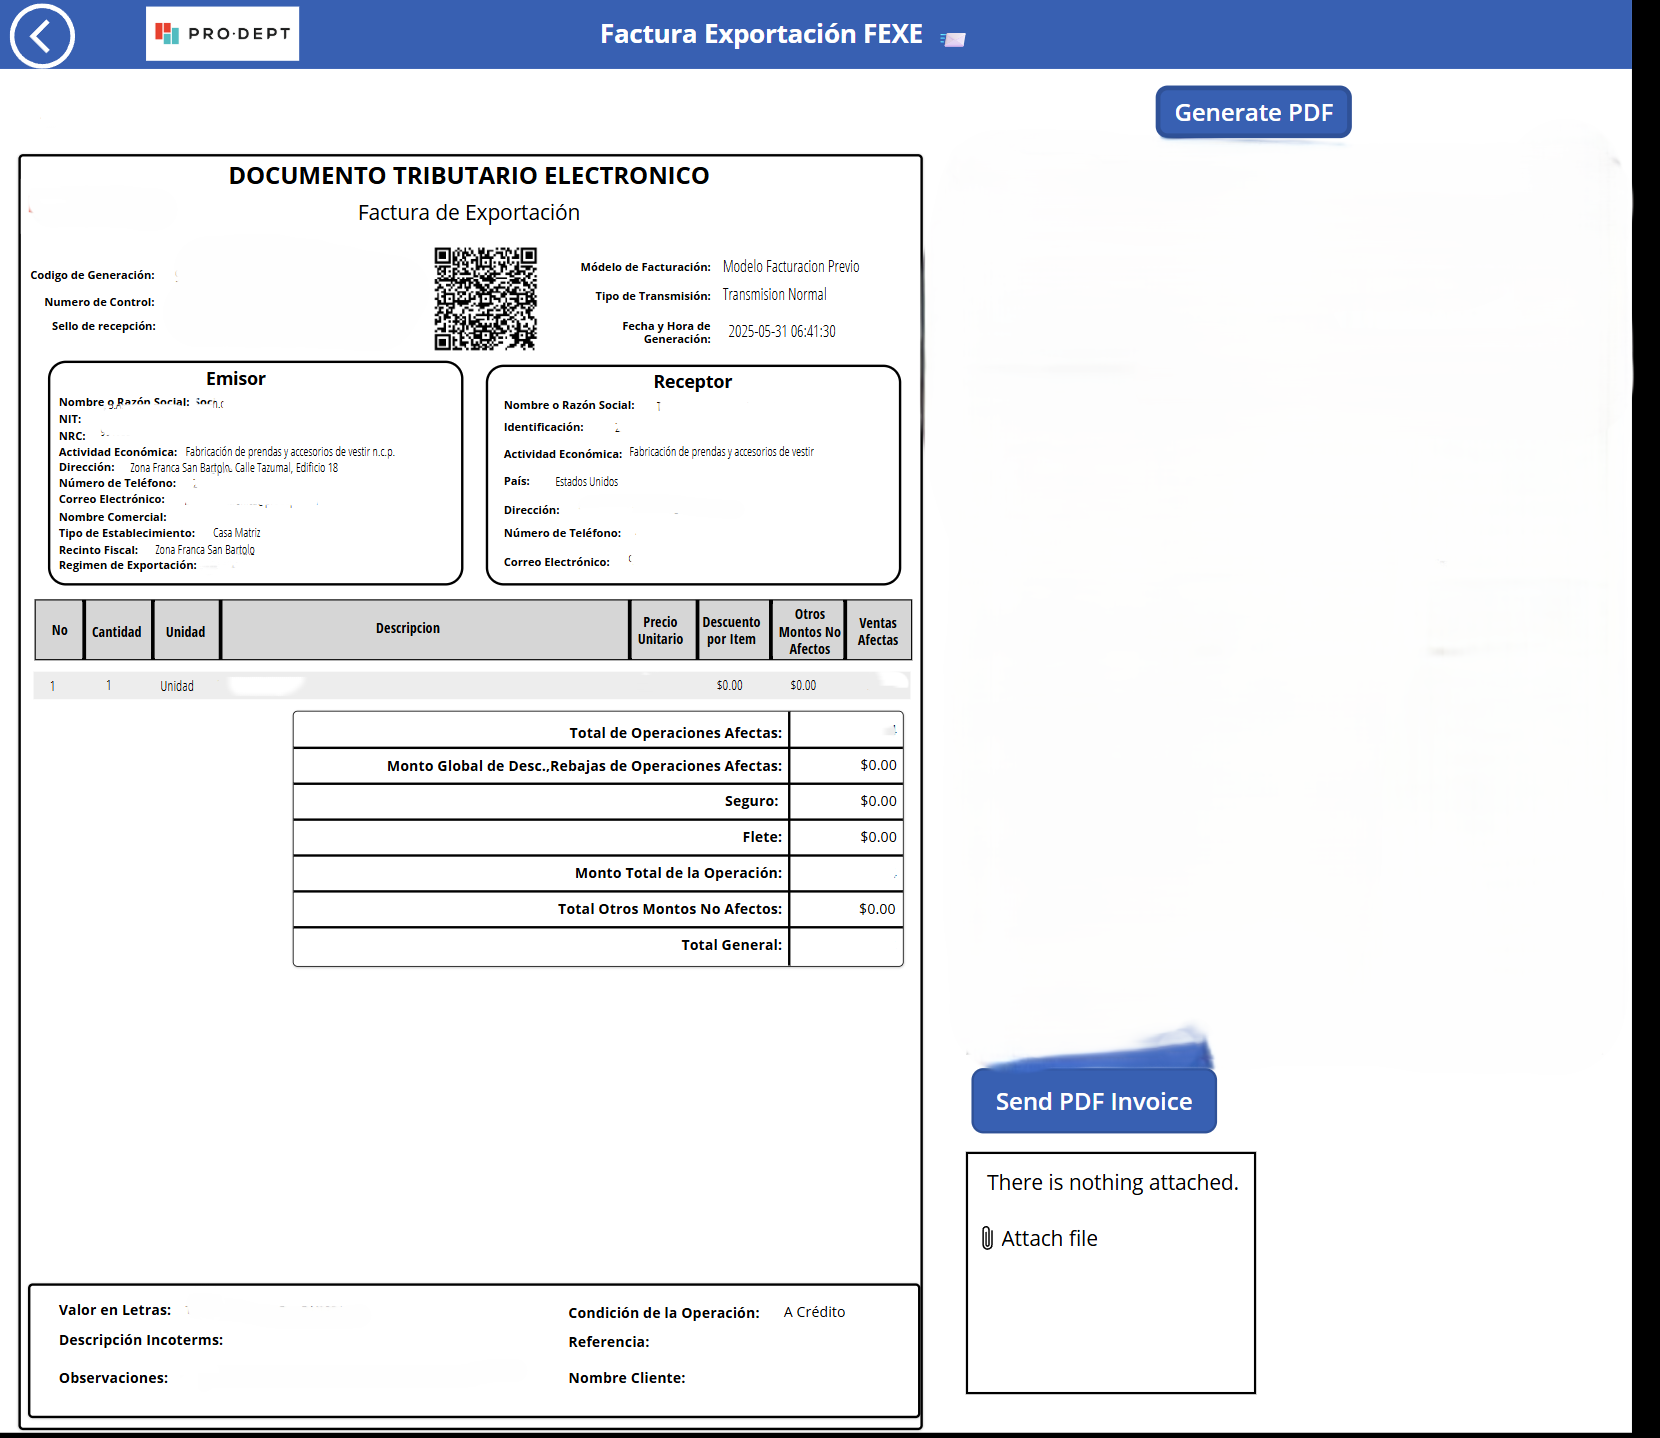Open the Attach file link
Viewport: 1660px width, 1438px height.
pos(1049,1238)
